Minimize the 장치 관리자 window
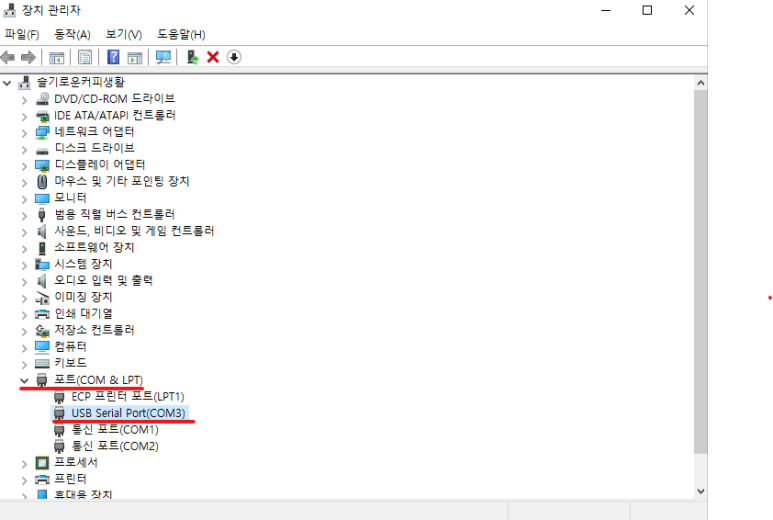Viewport: 773px width, 520px height. pyautogui.click(x=606, y=10)
